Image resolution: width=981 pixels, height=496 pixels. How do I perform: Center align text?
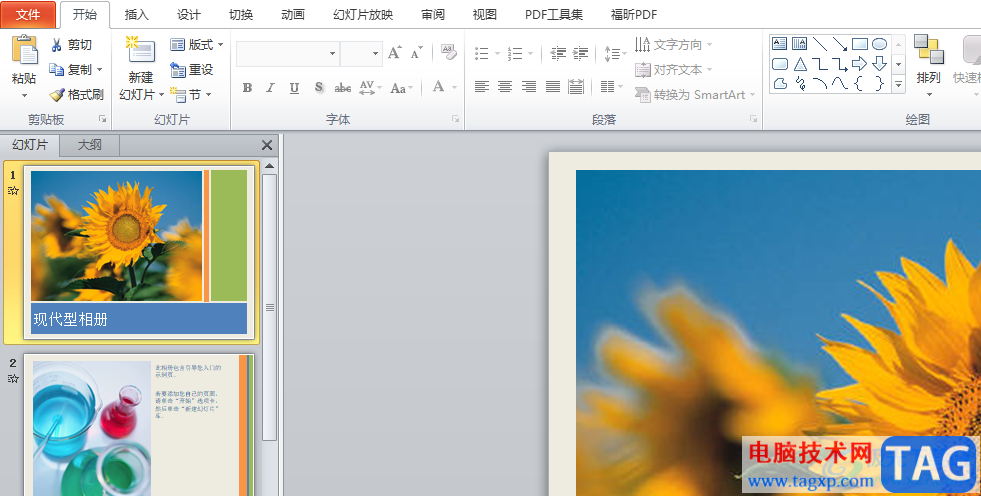(505, 86)
